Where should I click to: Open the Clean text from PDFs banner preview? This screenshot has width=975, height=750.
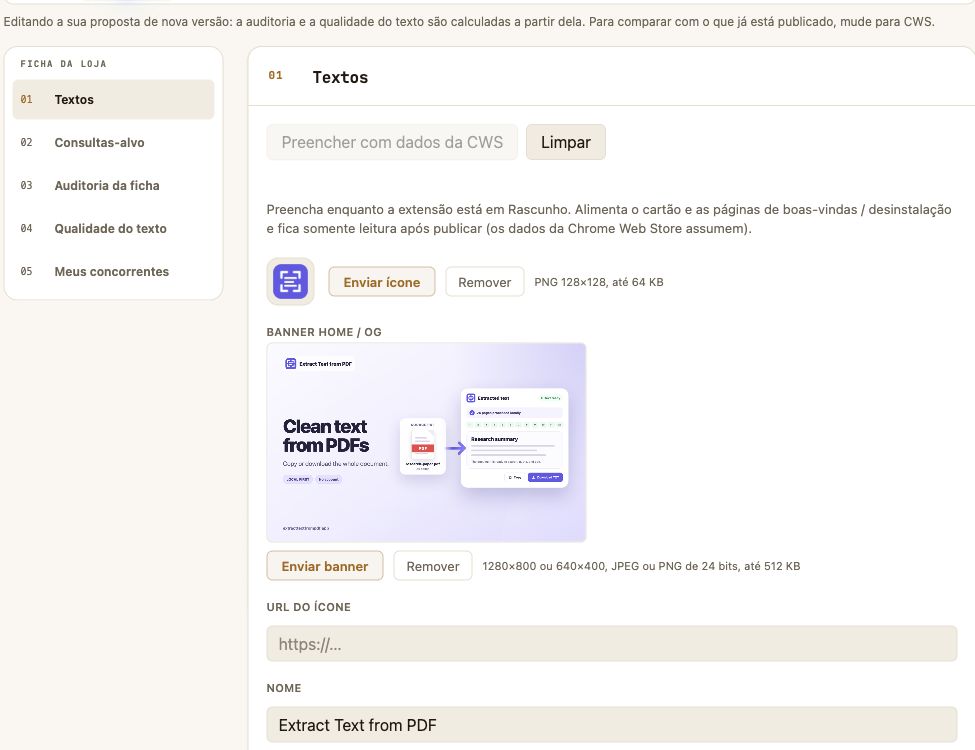pos(426,443)
